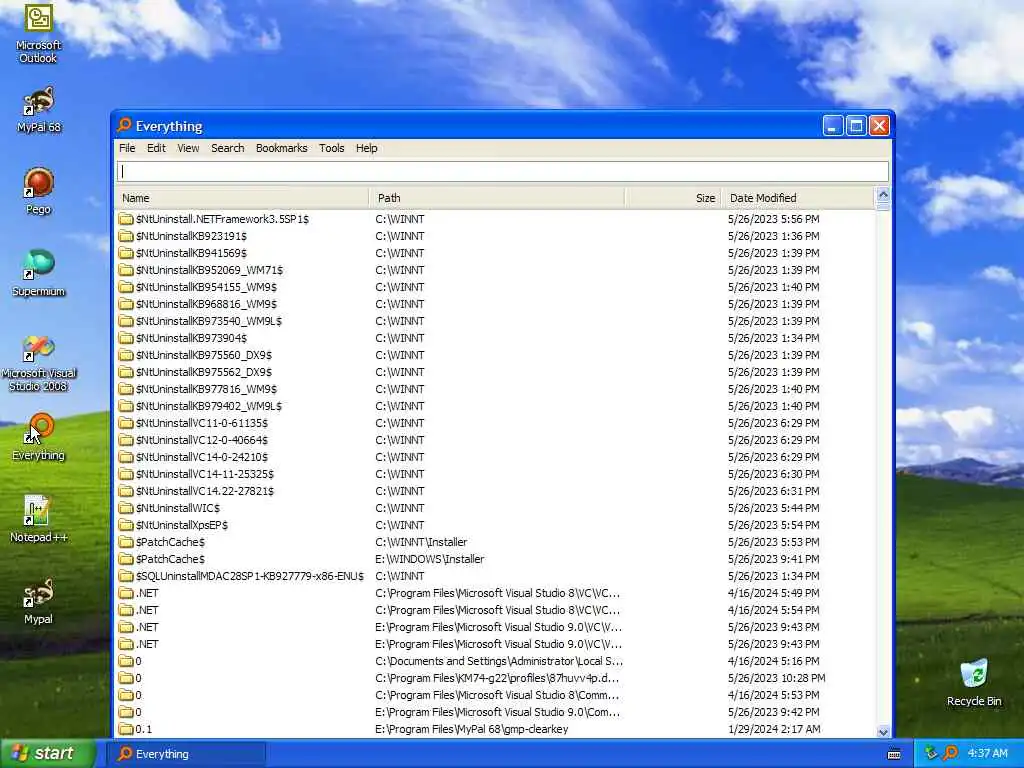This screenshot has height=768, width=1024.
Task: Select .NET folder modified 4/16/2024 5:49 PM
Action: click(494, 593)
